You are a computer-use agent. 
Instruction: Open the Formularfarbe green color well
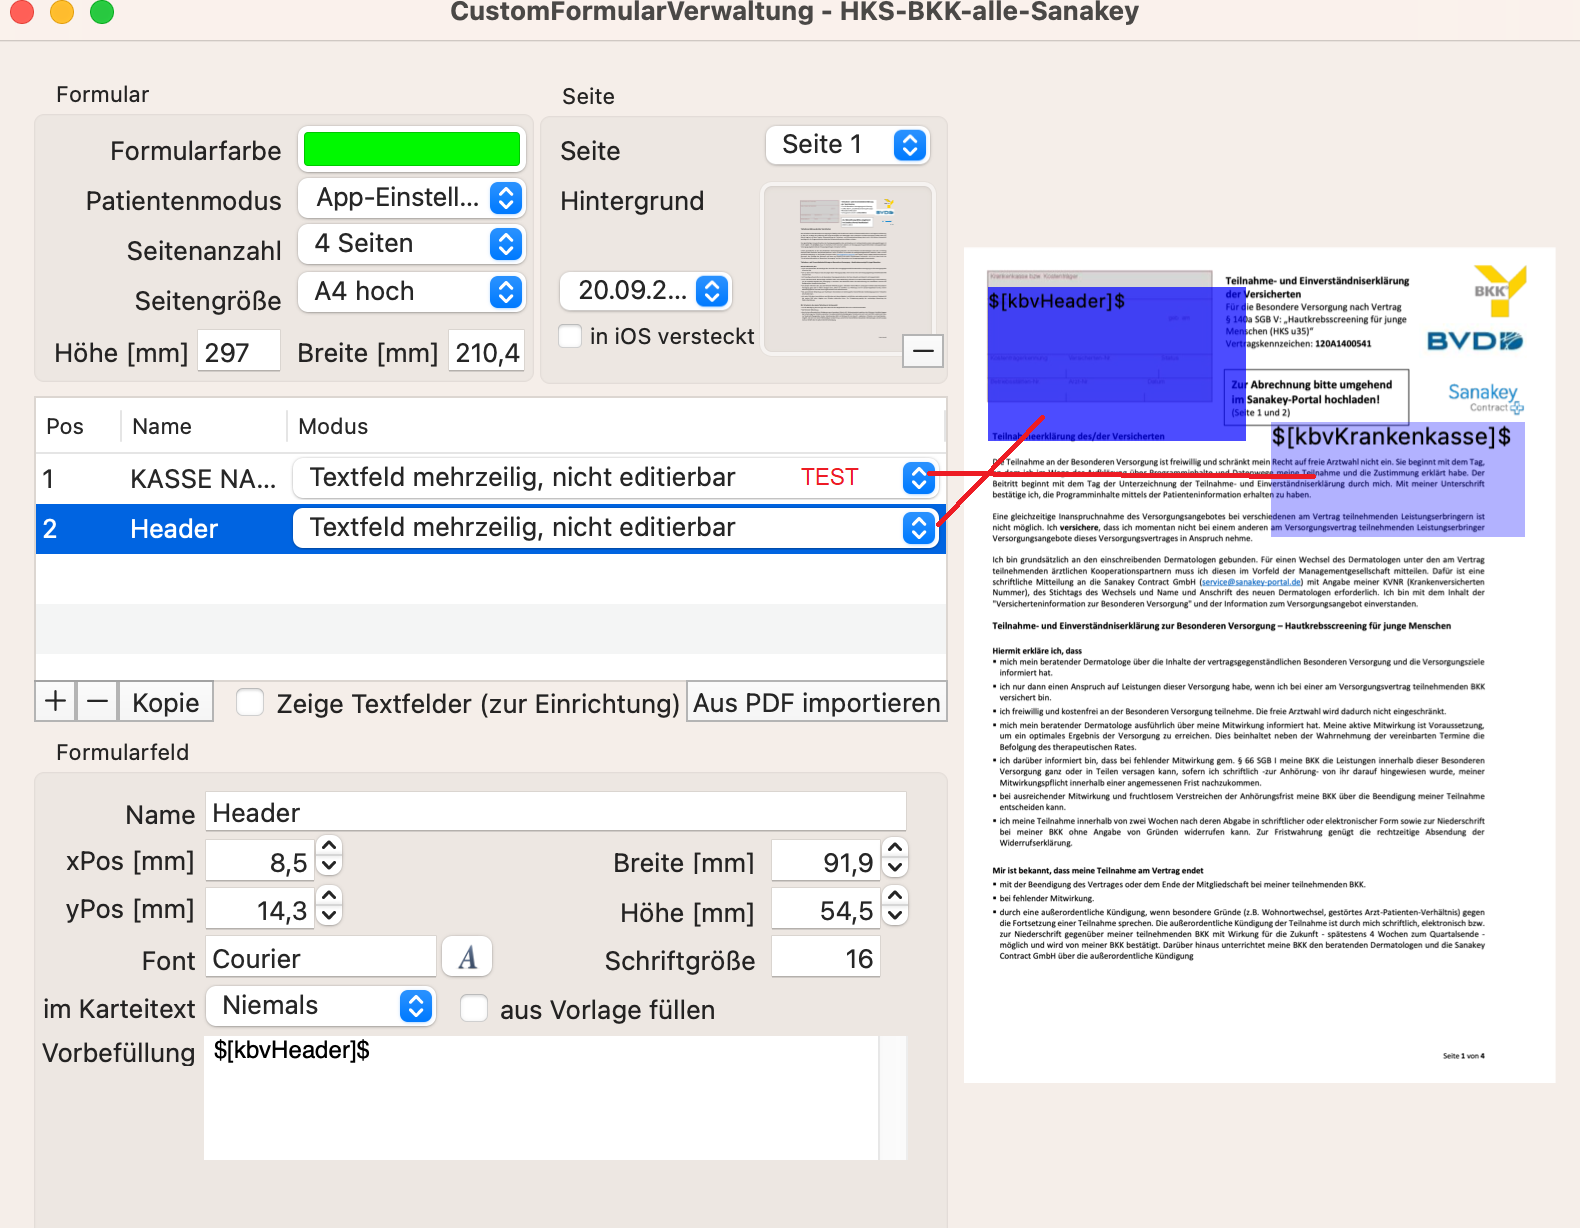point(412,150)
